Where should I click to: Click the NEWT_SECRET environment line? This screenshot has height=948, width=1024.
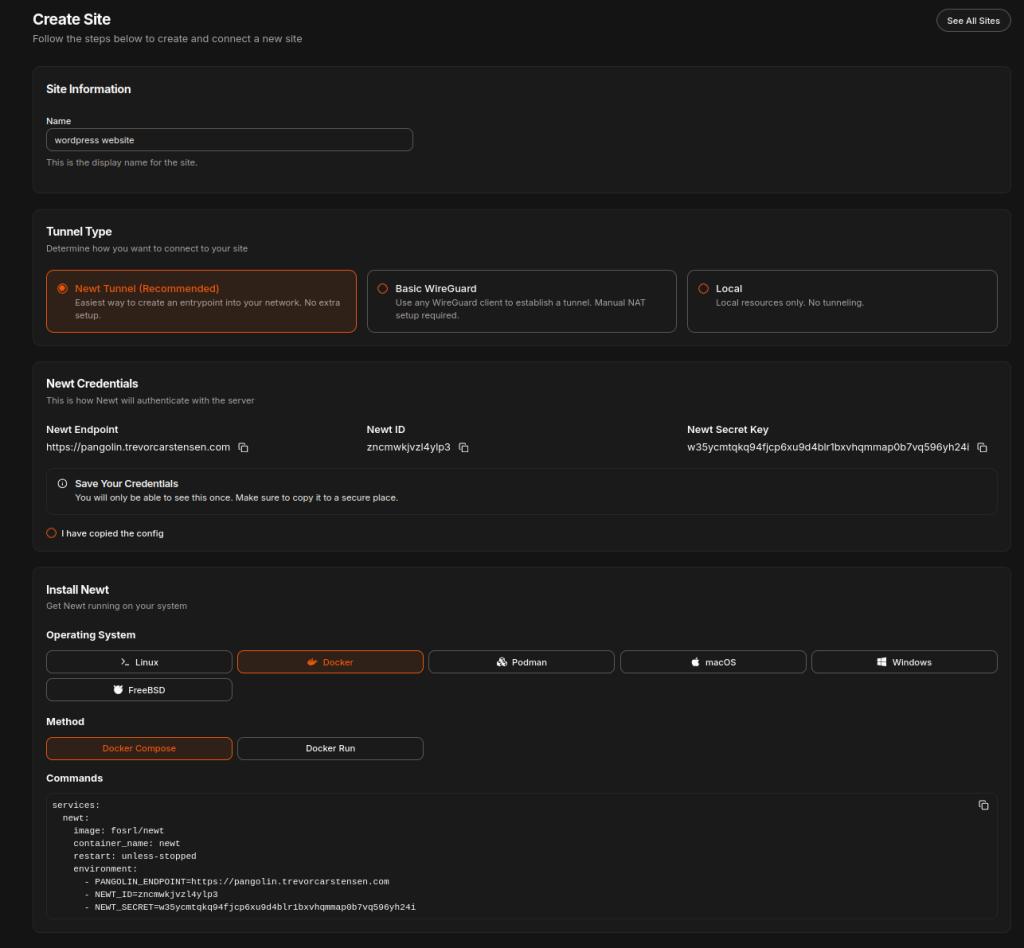pyautogui.click(x=249, y=907)
